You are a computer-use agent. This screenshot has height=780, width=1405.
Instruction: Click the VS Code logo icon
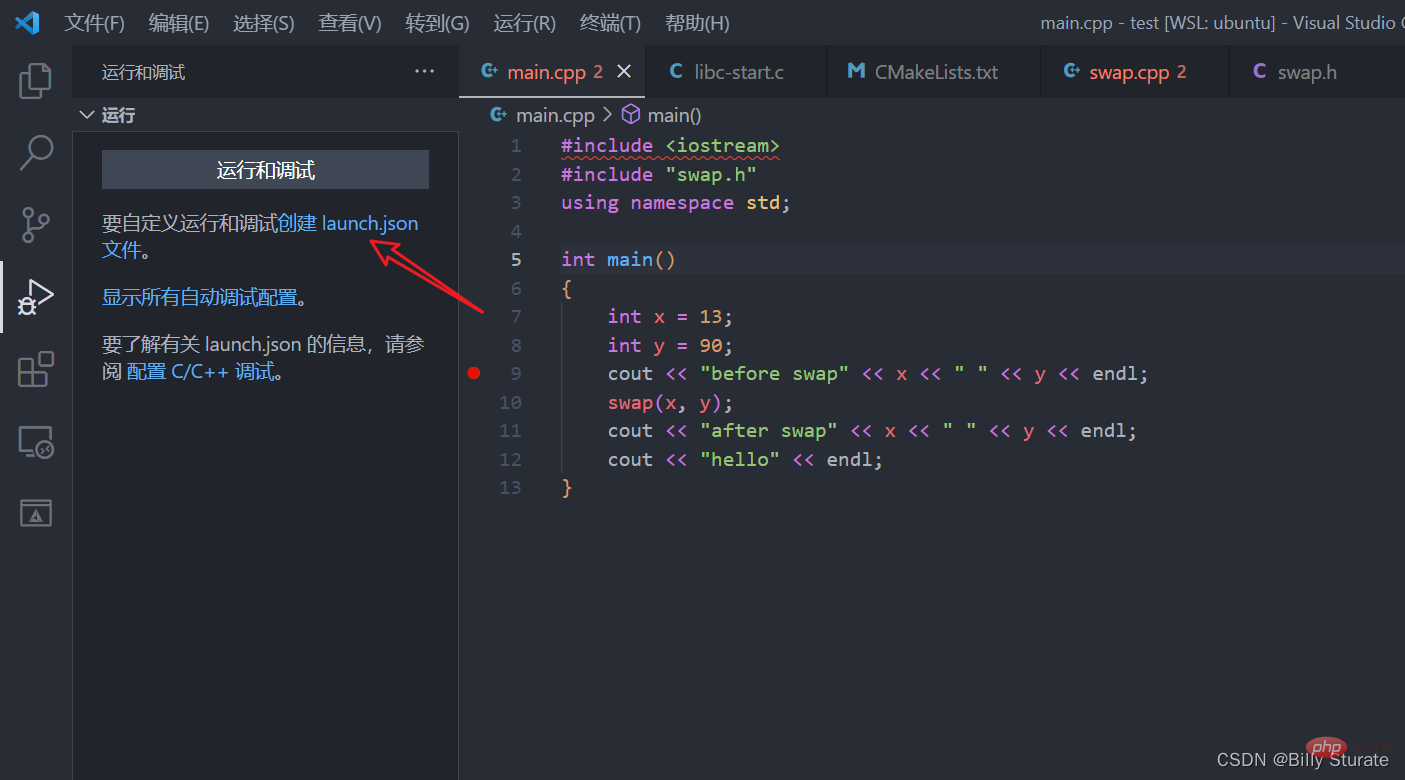(27, 22)
